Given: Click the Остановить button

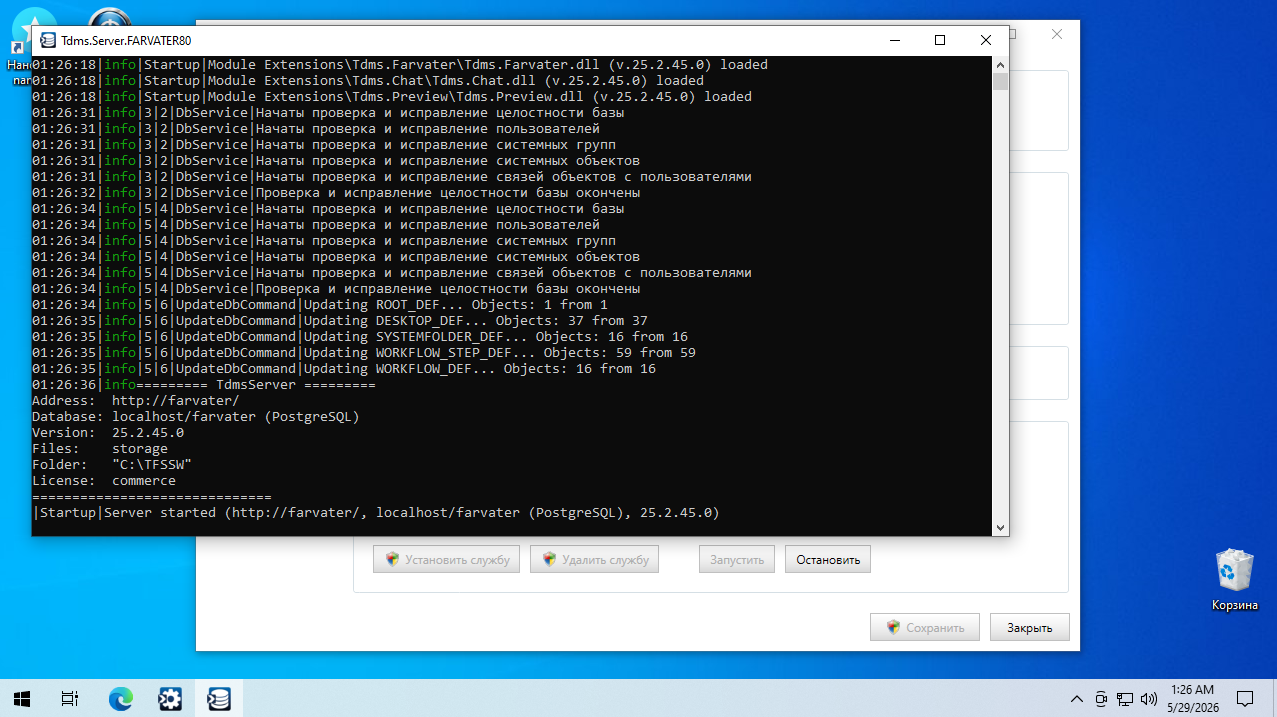Looking at the screenshot, I should coord(828,560).
